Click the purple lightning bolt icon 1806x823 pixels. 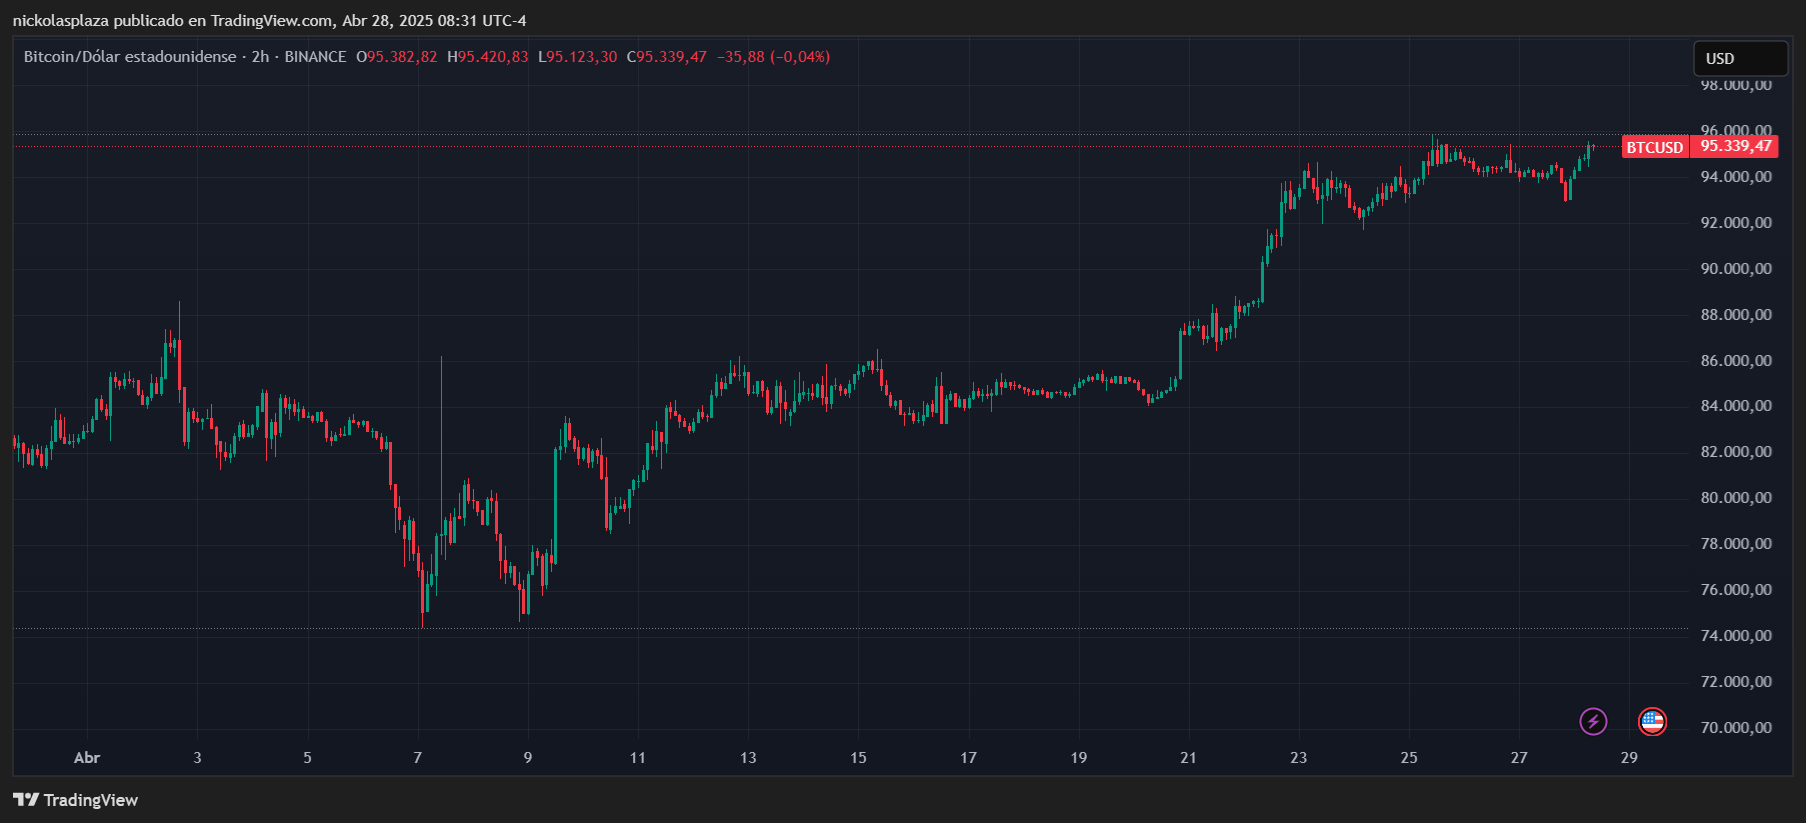click(1593, 721)
